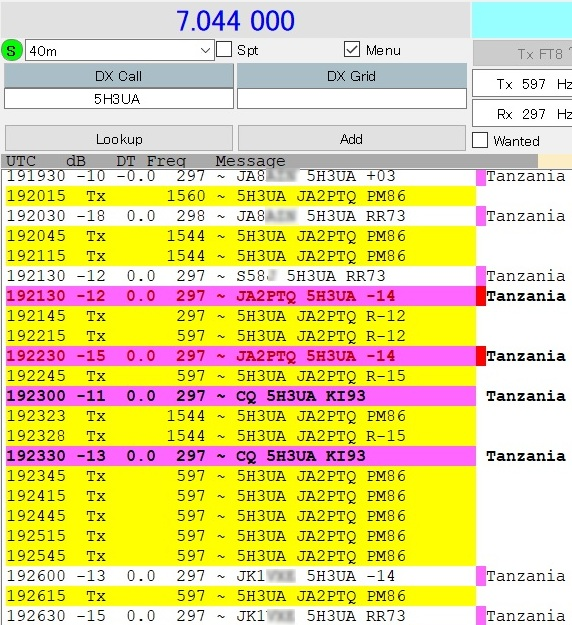The height and width of the screenshot is (625, 572).
Task: Click the Tx 597 Hz frequency box
Action: click(522, 84)
